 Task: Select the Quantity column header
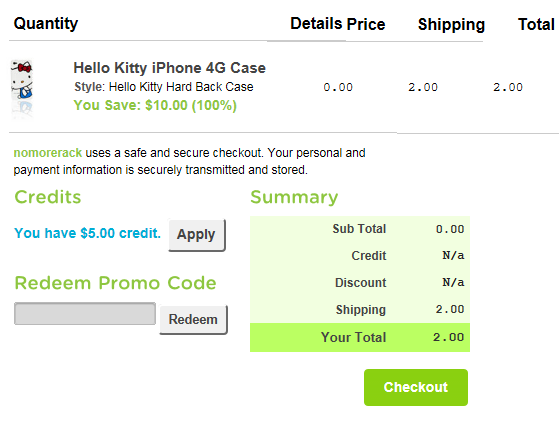click(x=46, y=24)
